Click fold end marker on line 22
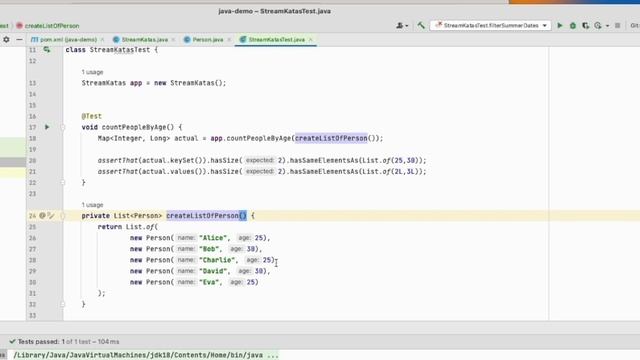Image resolution: width=640 pixels, height=360 pixels. click(x=62, y=182)
